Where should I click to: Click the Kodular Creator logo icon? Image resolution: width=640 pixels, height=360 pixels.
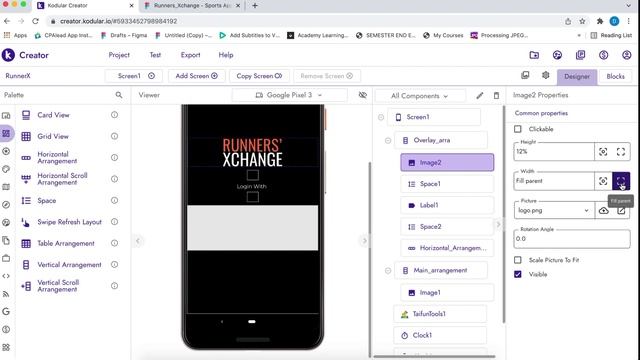tap(8, 55)
